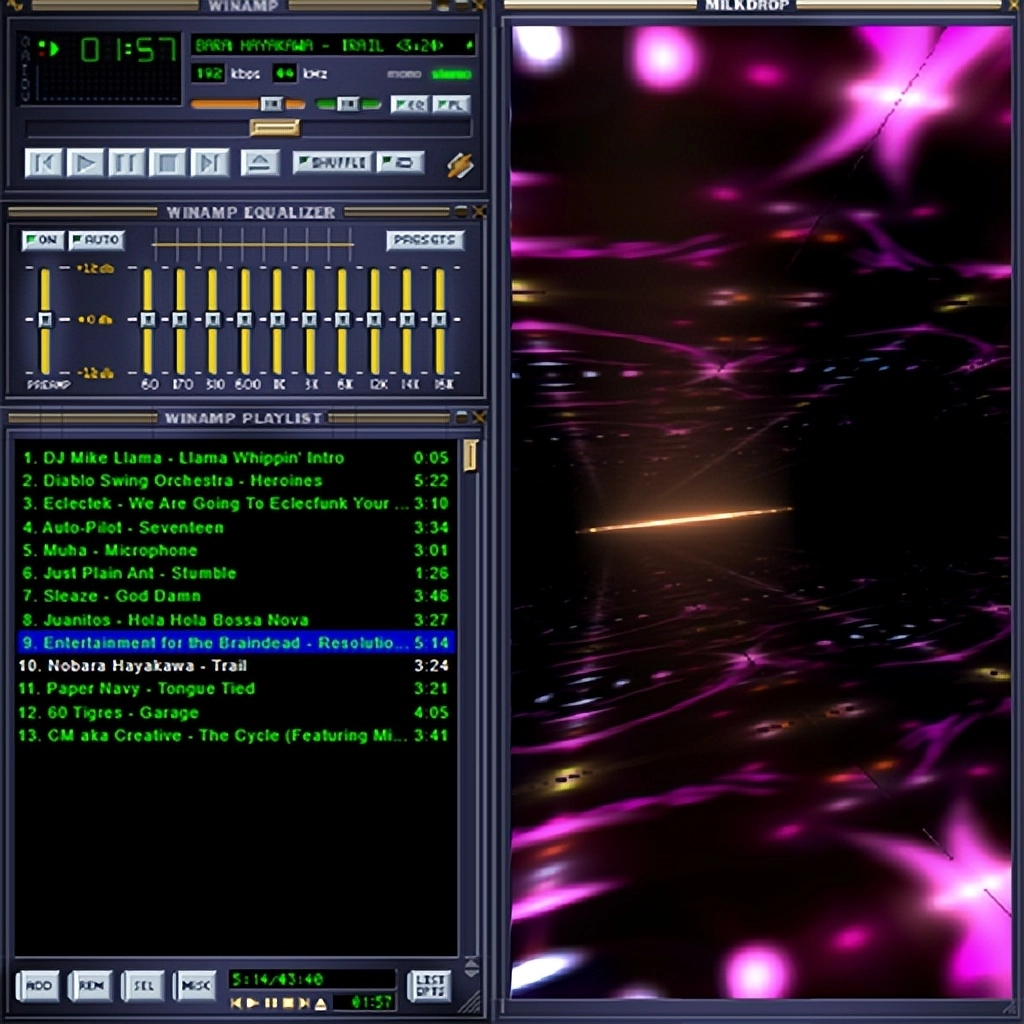Viewport: 1024px width, 1024px height.
Task: Open playlist ADD menu
Action: coord(38,986)
